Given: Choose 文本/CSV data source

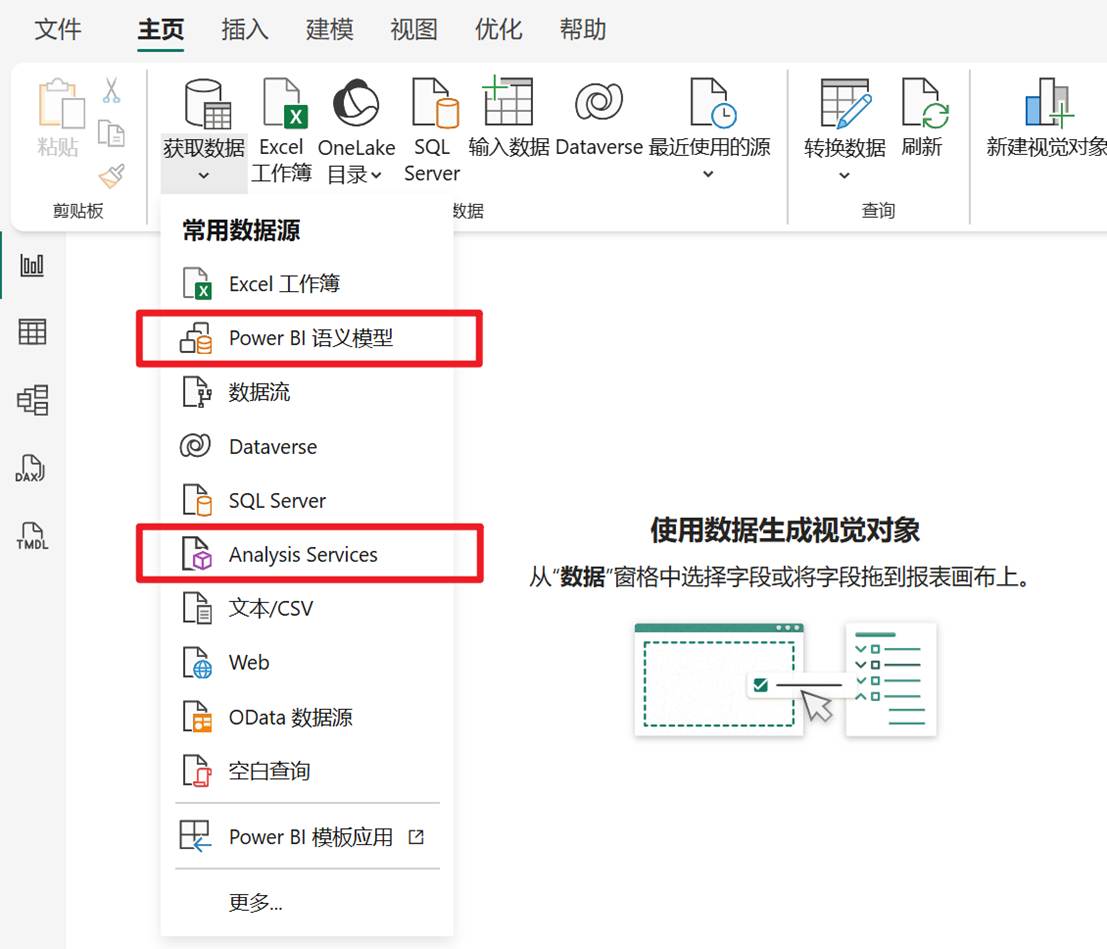Looking at the screenshot, I should (307, 608).
